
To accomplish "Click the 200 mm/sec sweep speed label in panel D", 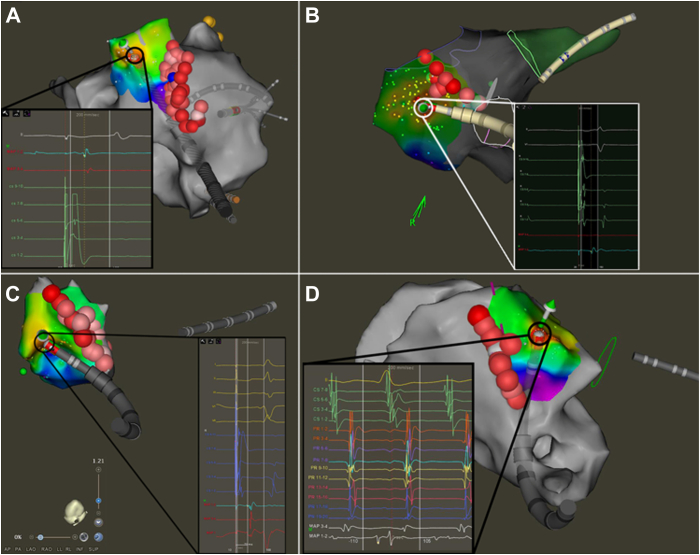I will tap(401, 367).
